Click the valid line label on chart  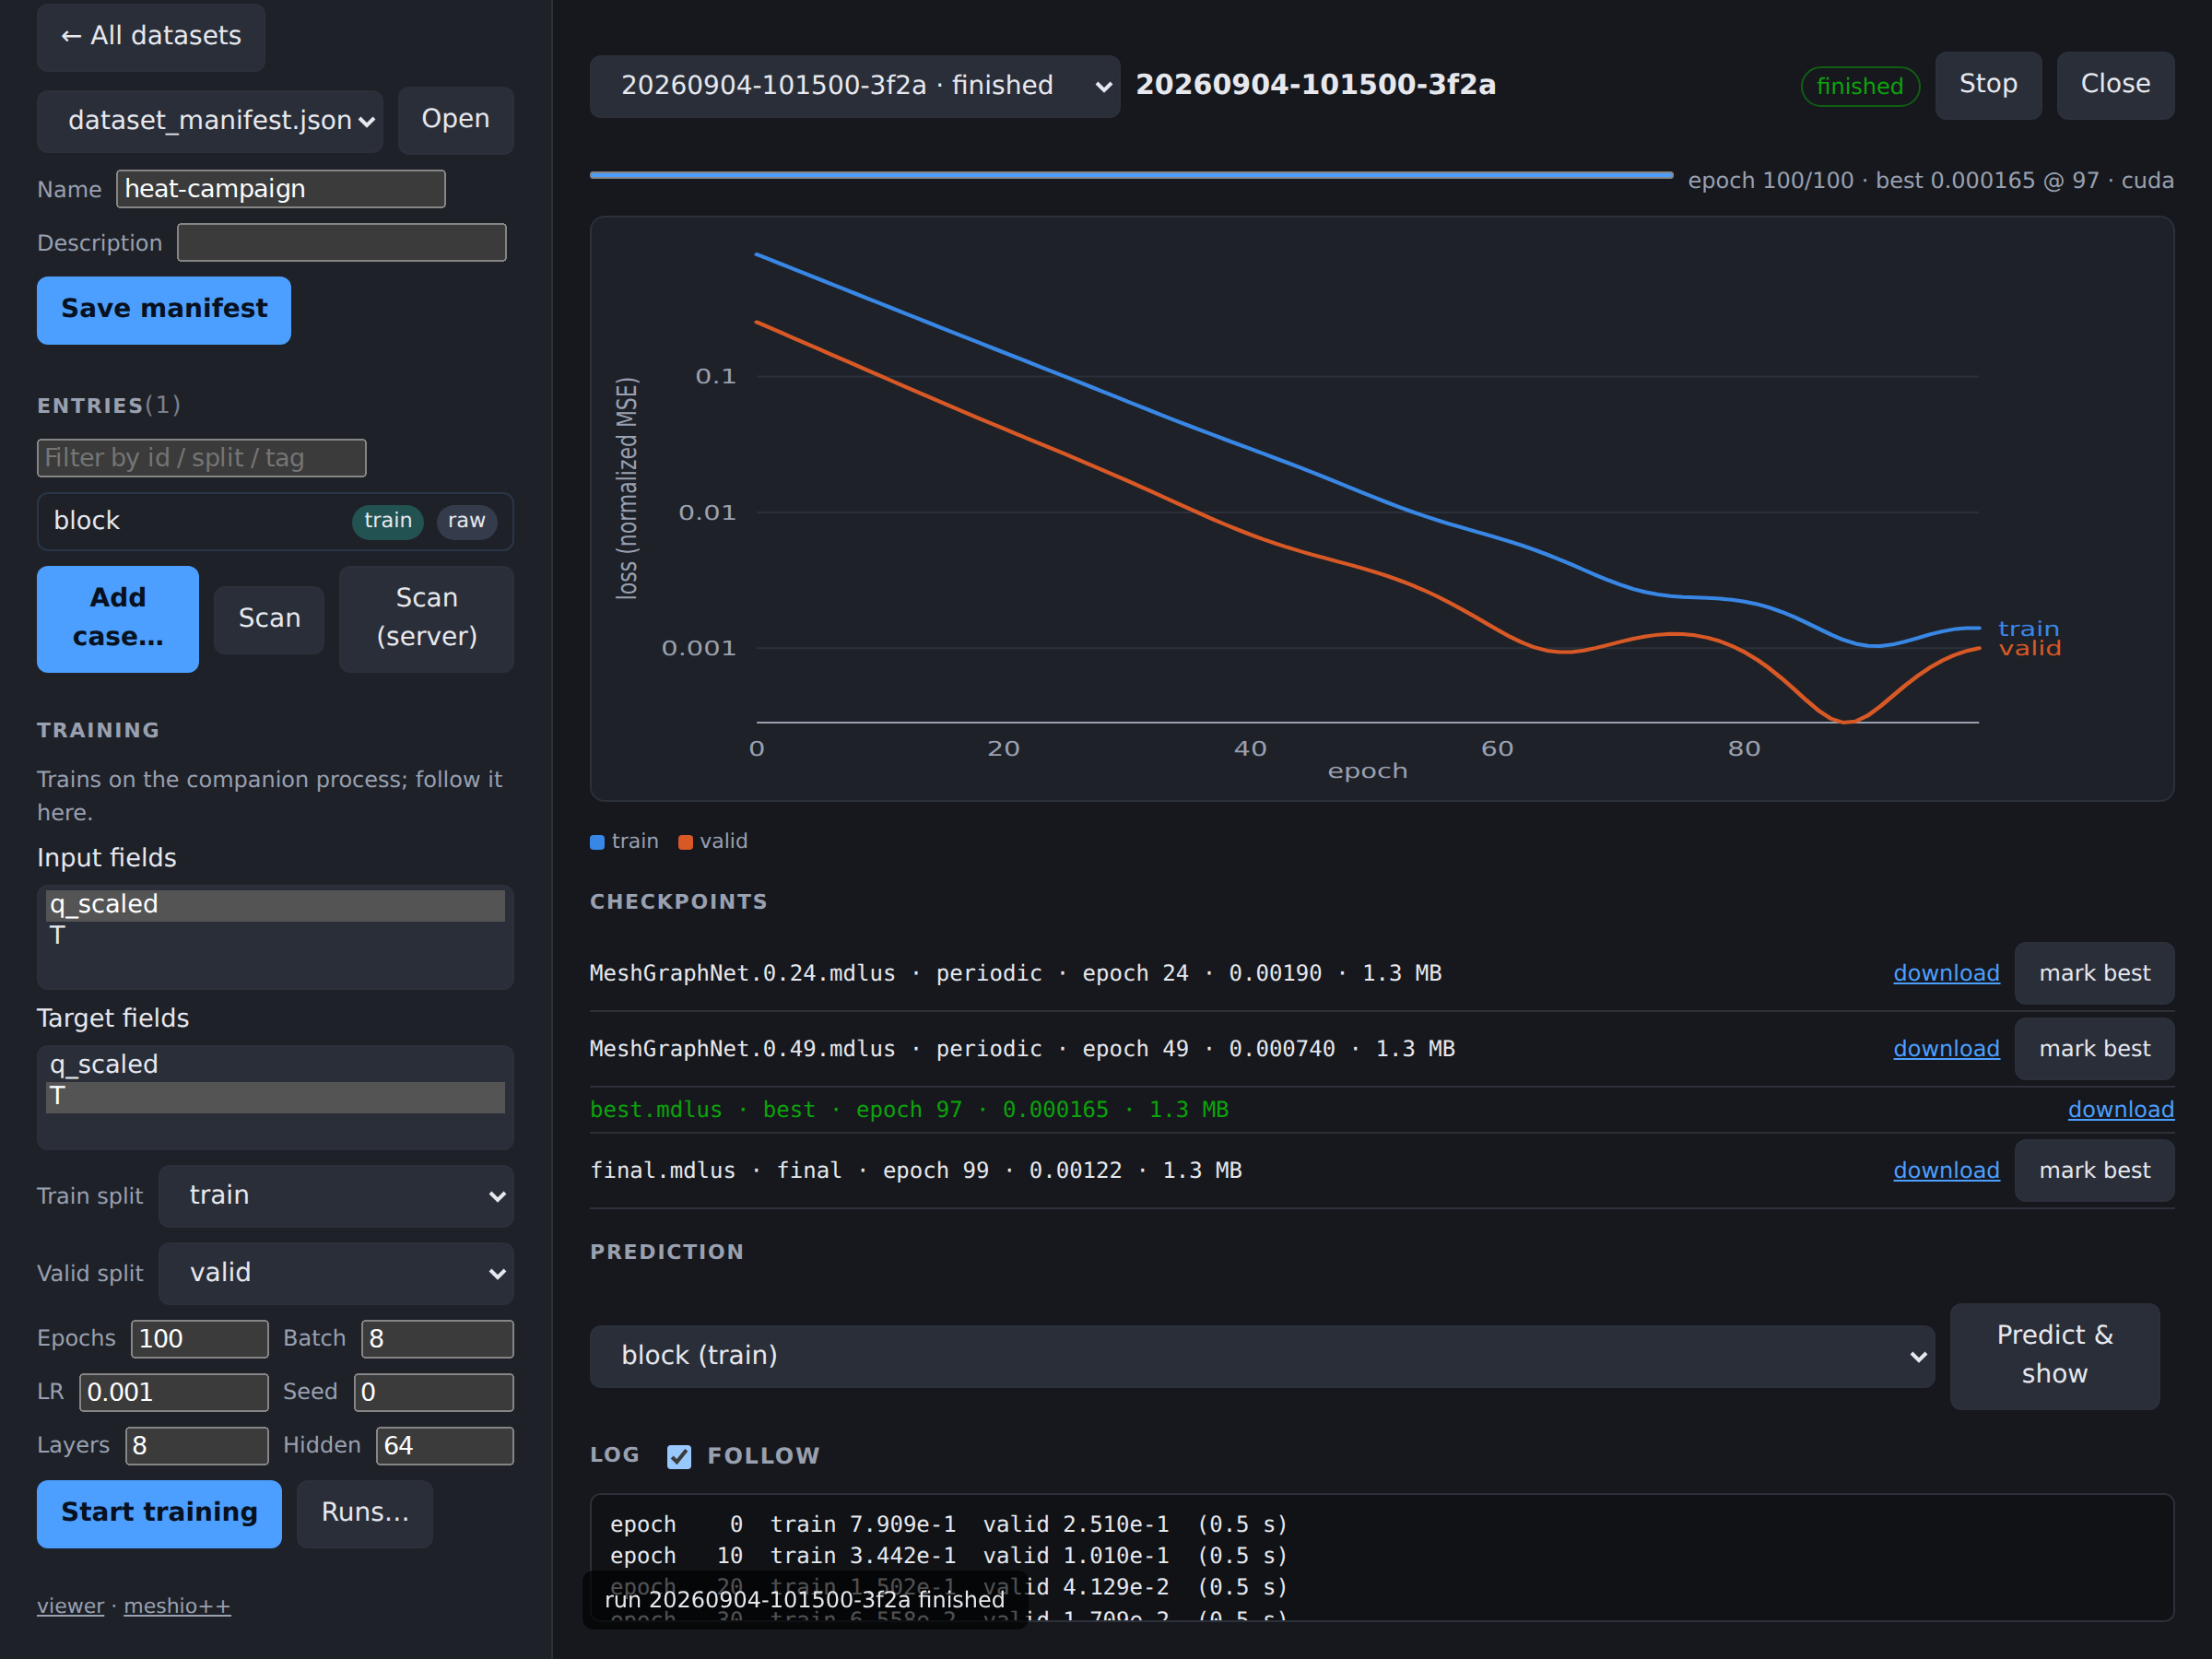point(2030,649)
